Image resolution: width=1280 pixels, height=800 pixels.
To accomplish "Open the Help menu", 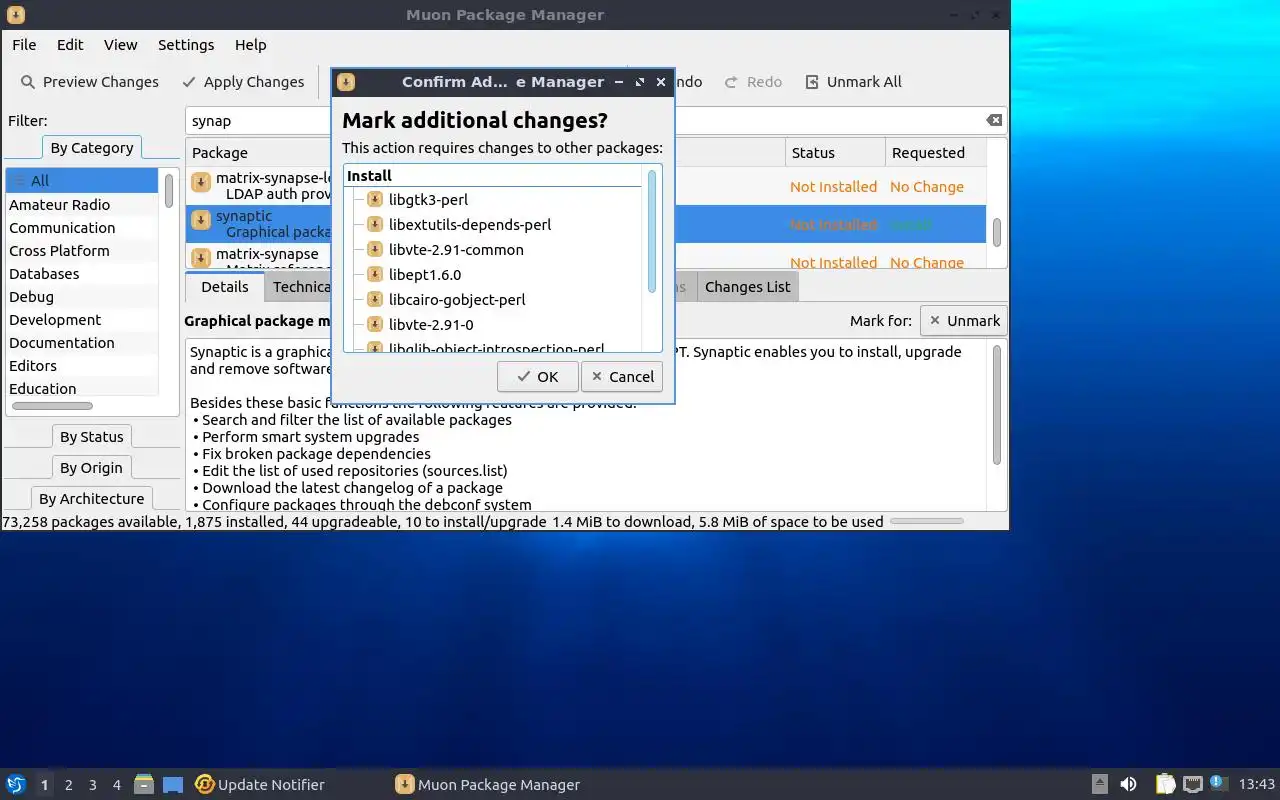I will (x=250, y=44).
